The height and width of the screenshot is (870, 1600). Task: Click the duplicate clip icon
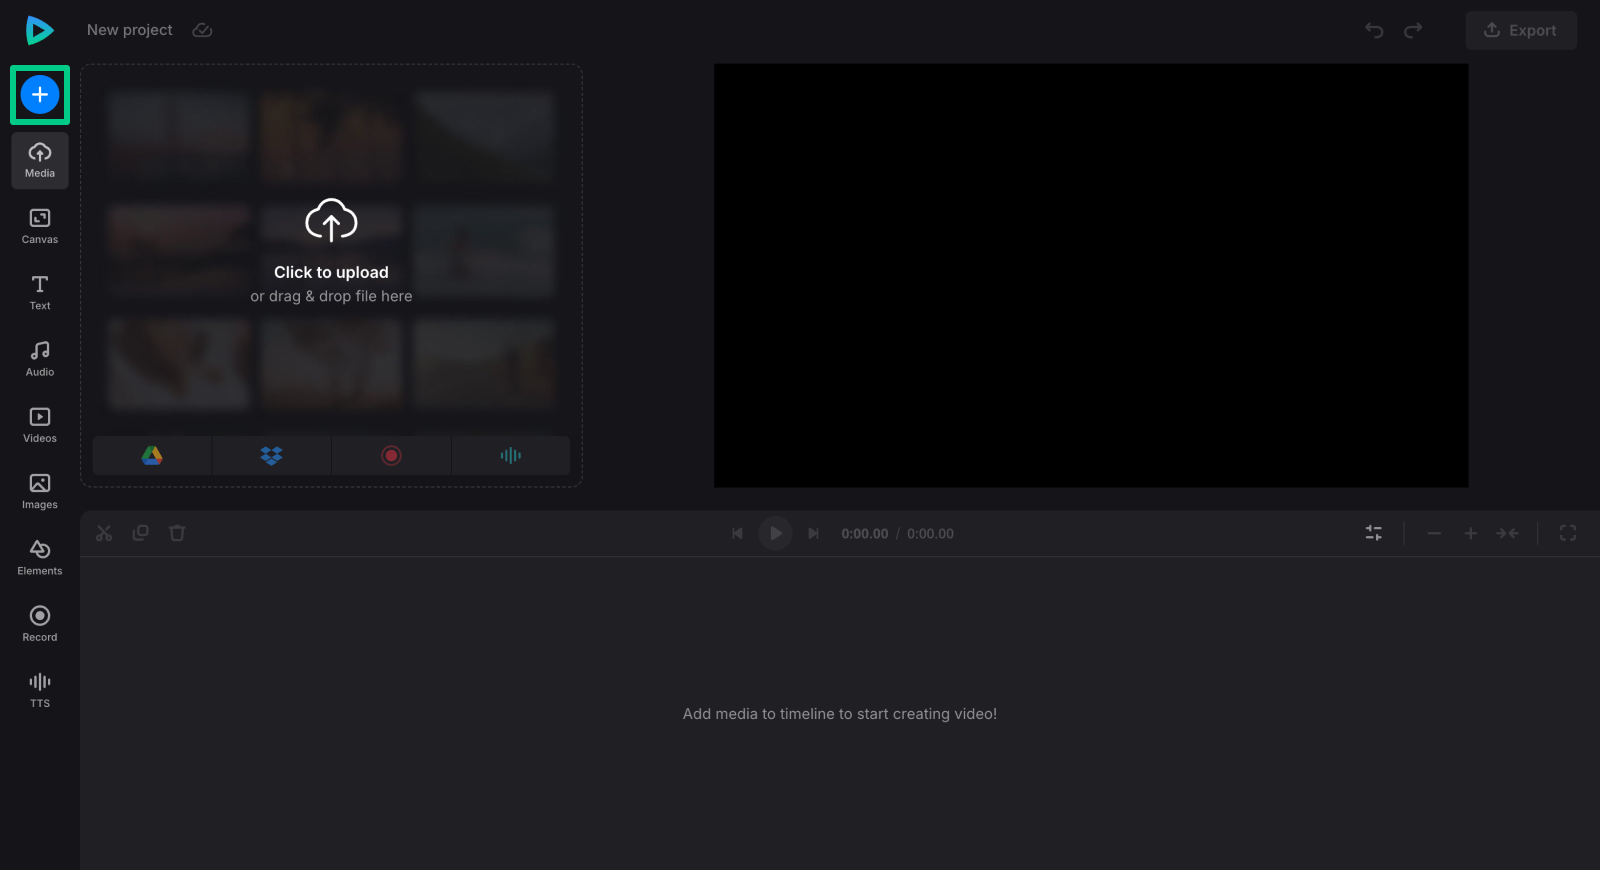pyautogui.click(x=141, y=533)
